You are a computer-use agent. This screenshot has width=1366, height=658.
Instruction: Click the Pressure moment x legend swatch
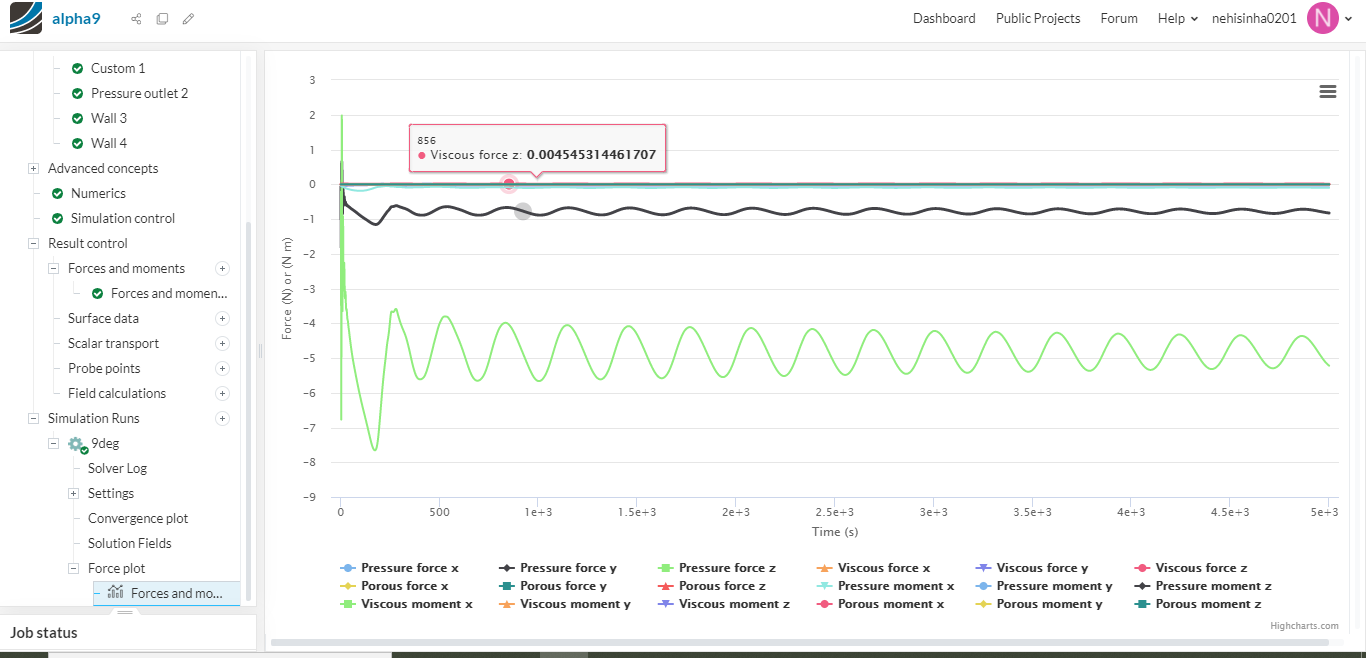coord(825,586)
